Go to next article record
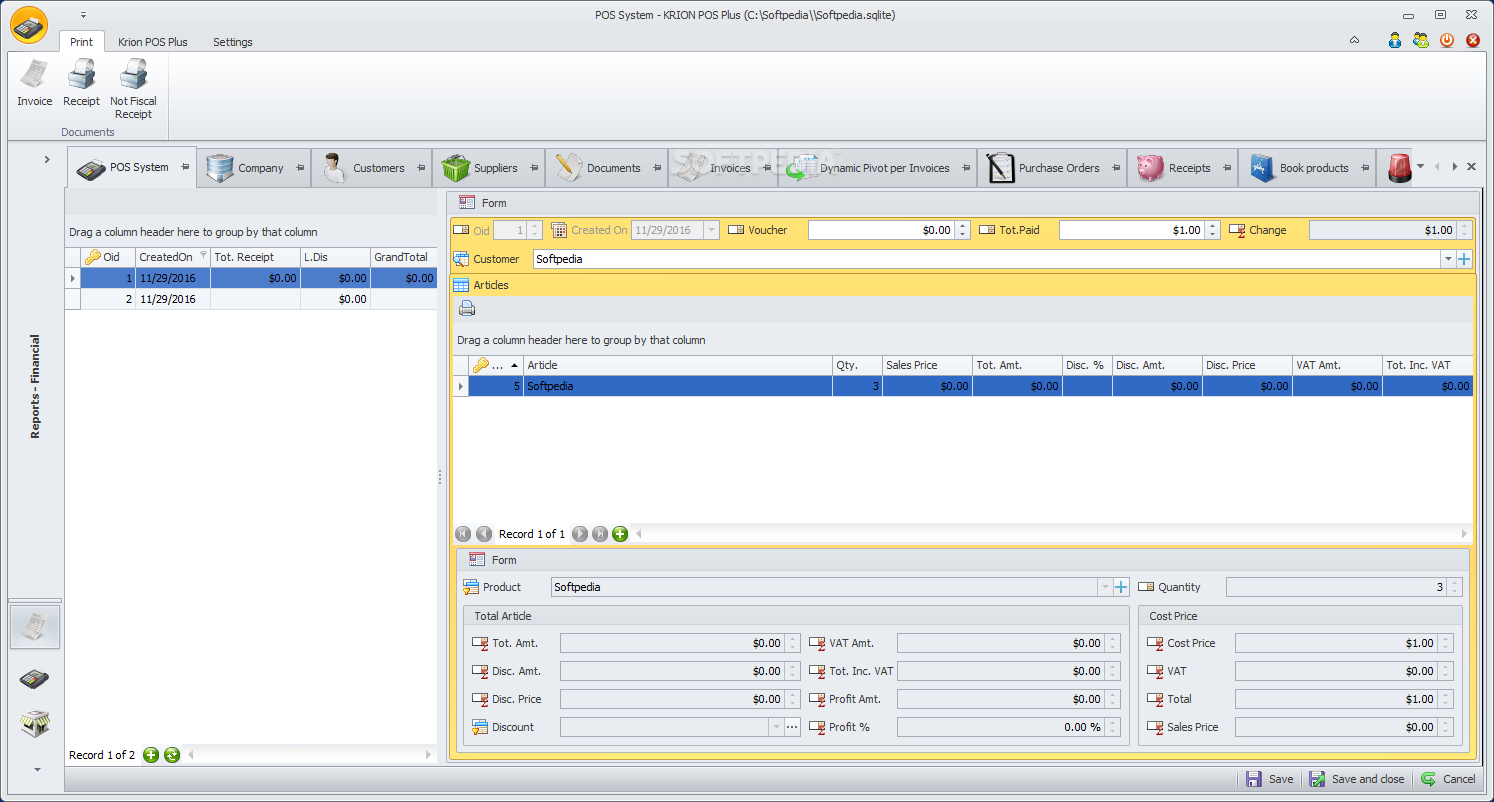The height and width of the screenshot is (802, 1494). click(x=579, y=534)
